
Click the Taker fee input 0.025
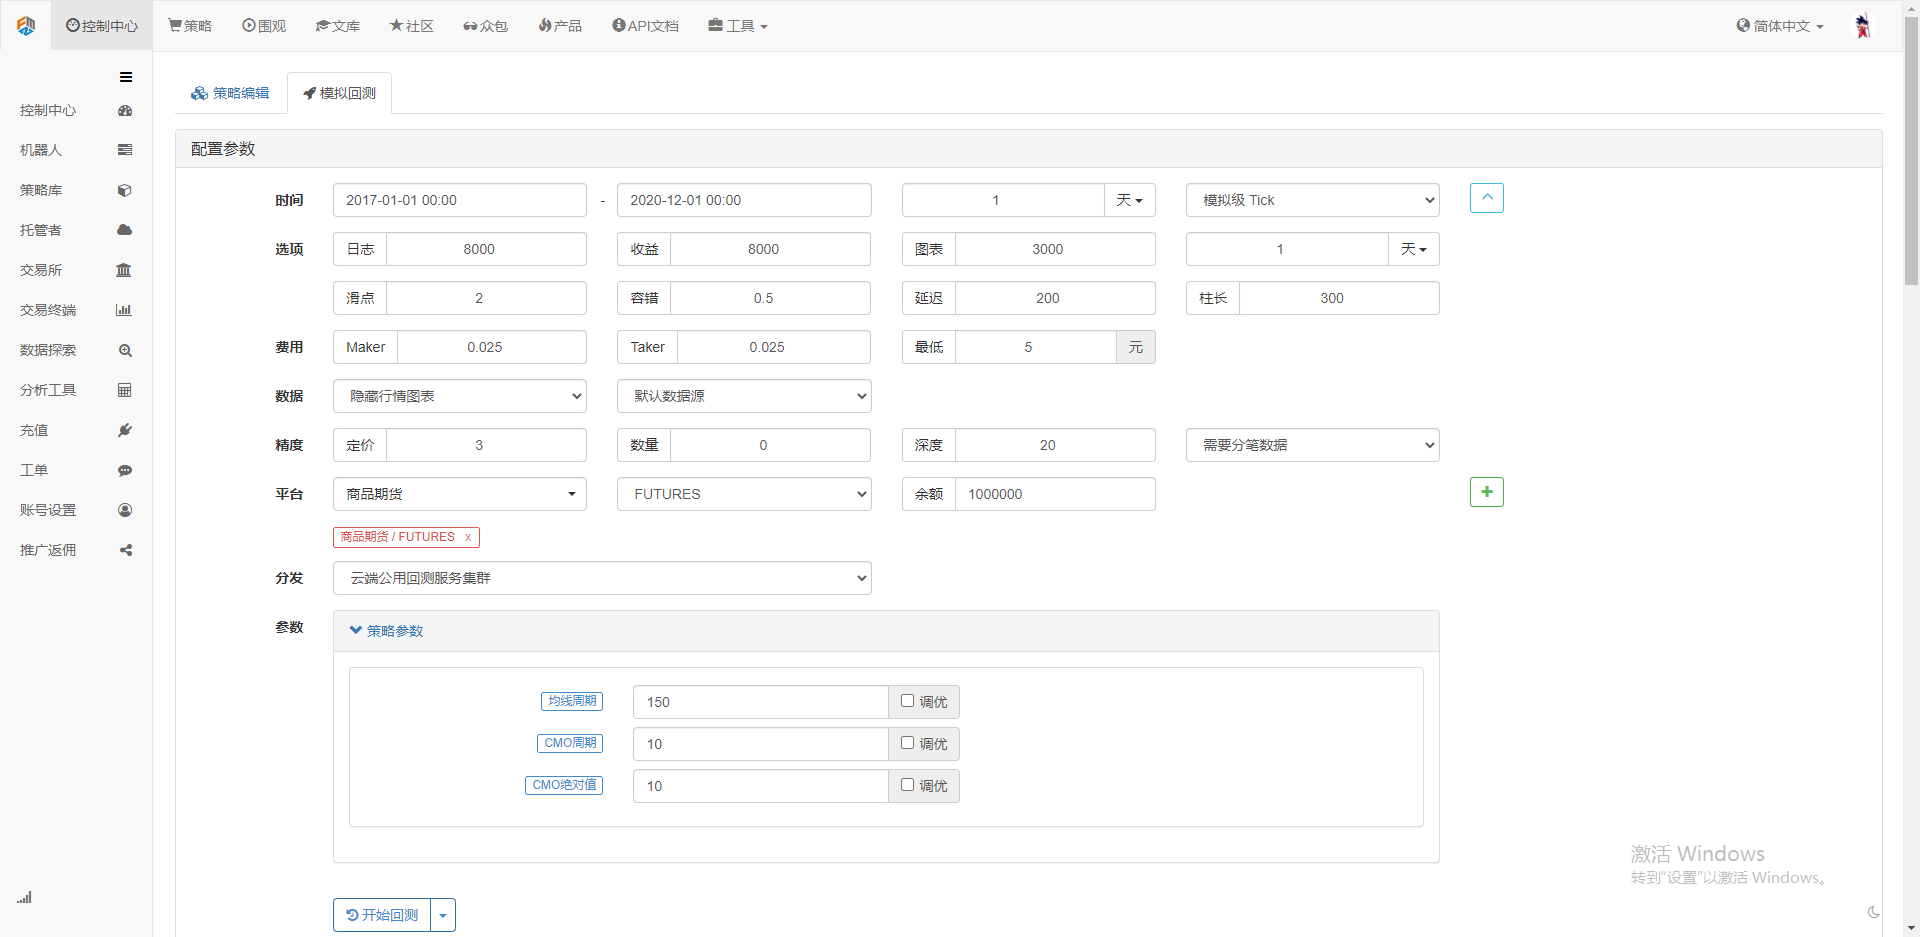point(774,347)
